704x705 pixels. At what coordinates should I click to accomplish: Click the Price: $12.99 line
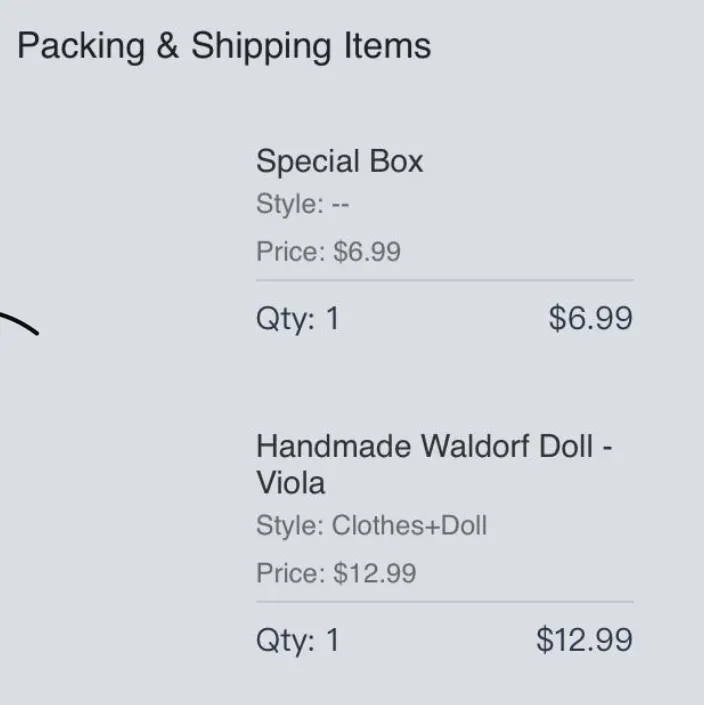(336, 573)
